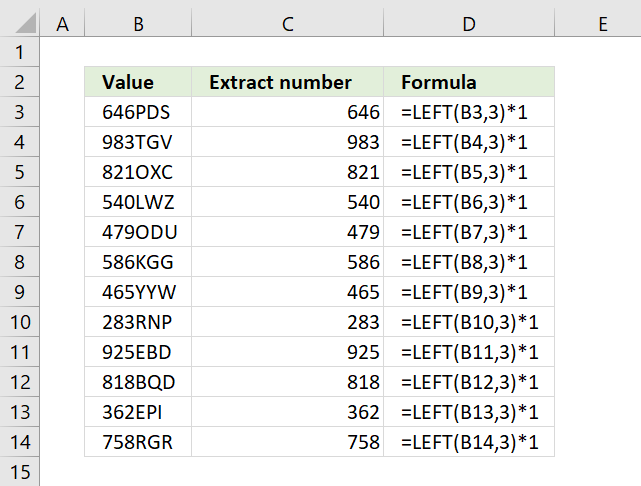
Task: Select cell containing 646PDS
Action: tap(138, 112)
